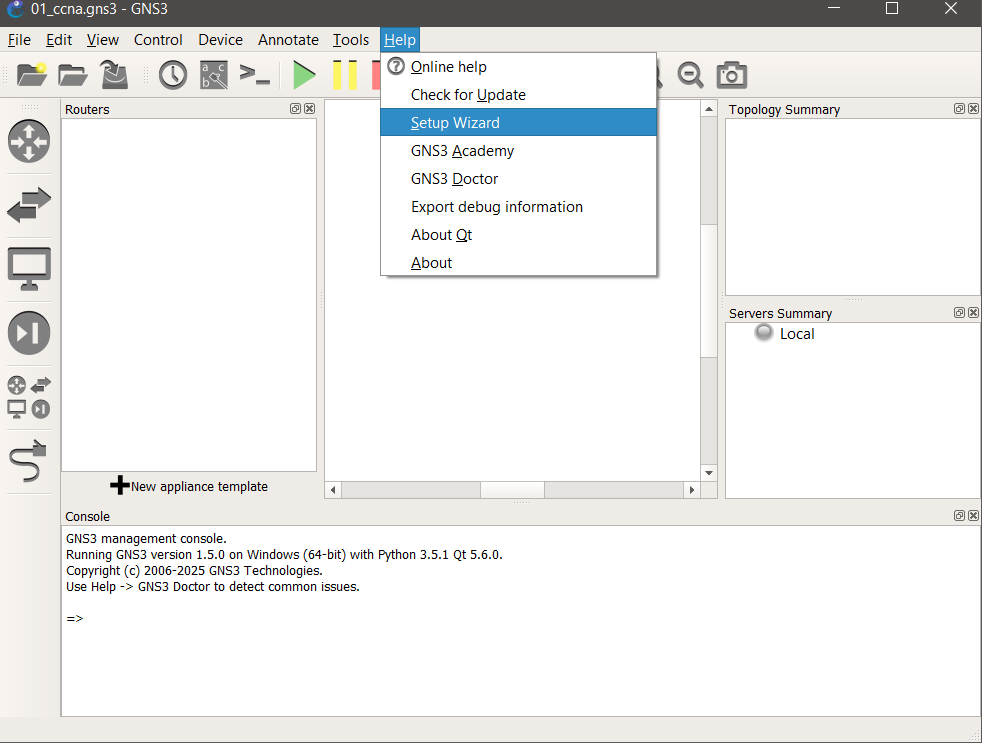Select Check for Update menu entry
This screenshot has width=982, height=743.
[x=518, y=95]
